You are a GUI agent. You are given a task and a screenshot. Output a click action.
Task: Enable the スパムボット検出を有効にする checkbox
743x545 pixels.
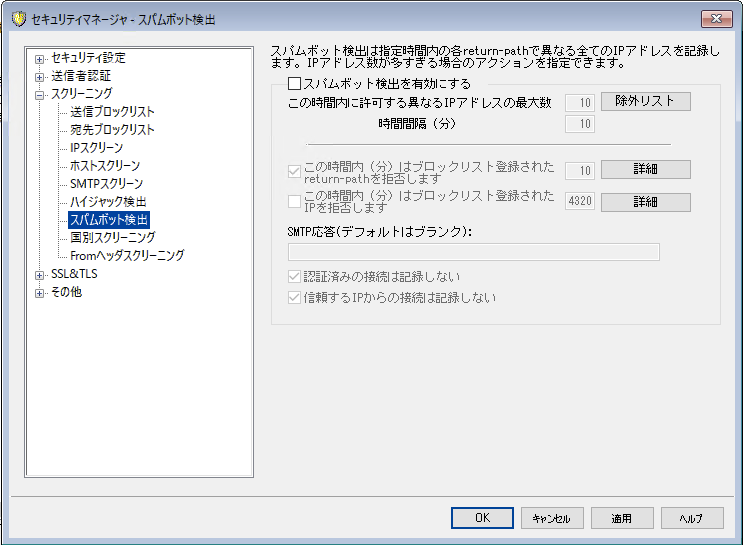point(294,84)
